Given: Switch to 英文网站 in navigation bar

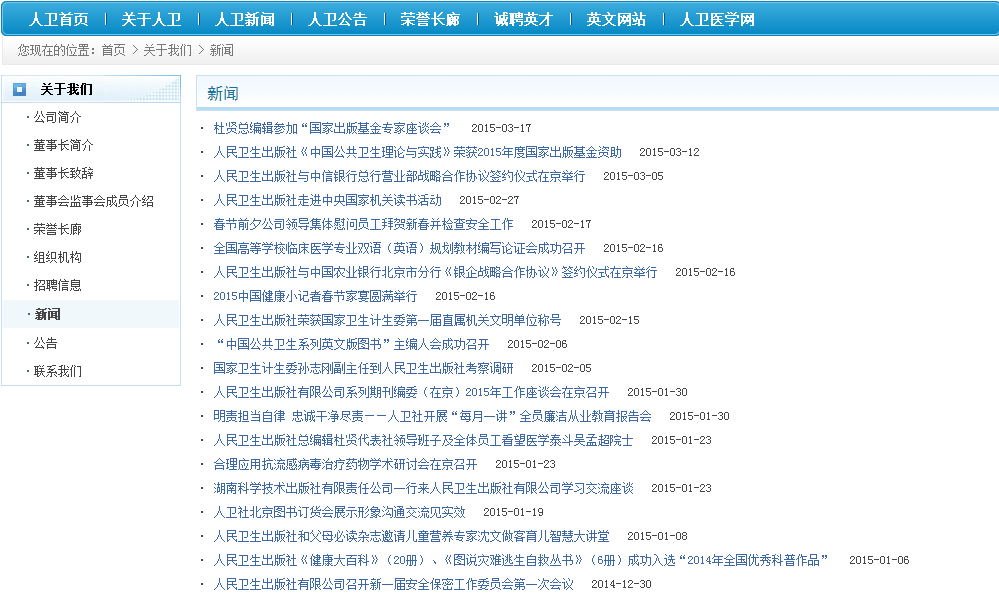Looking at the screenshot, I should coord(616,19).
